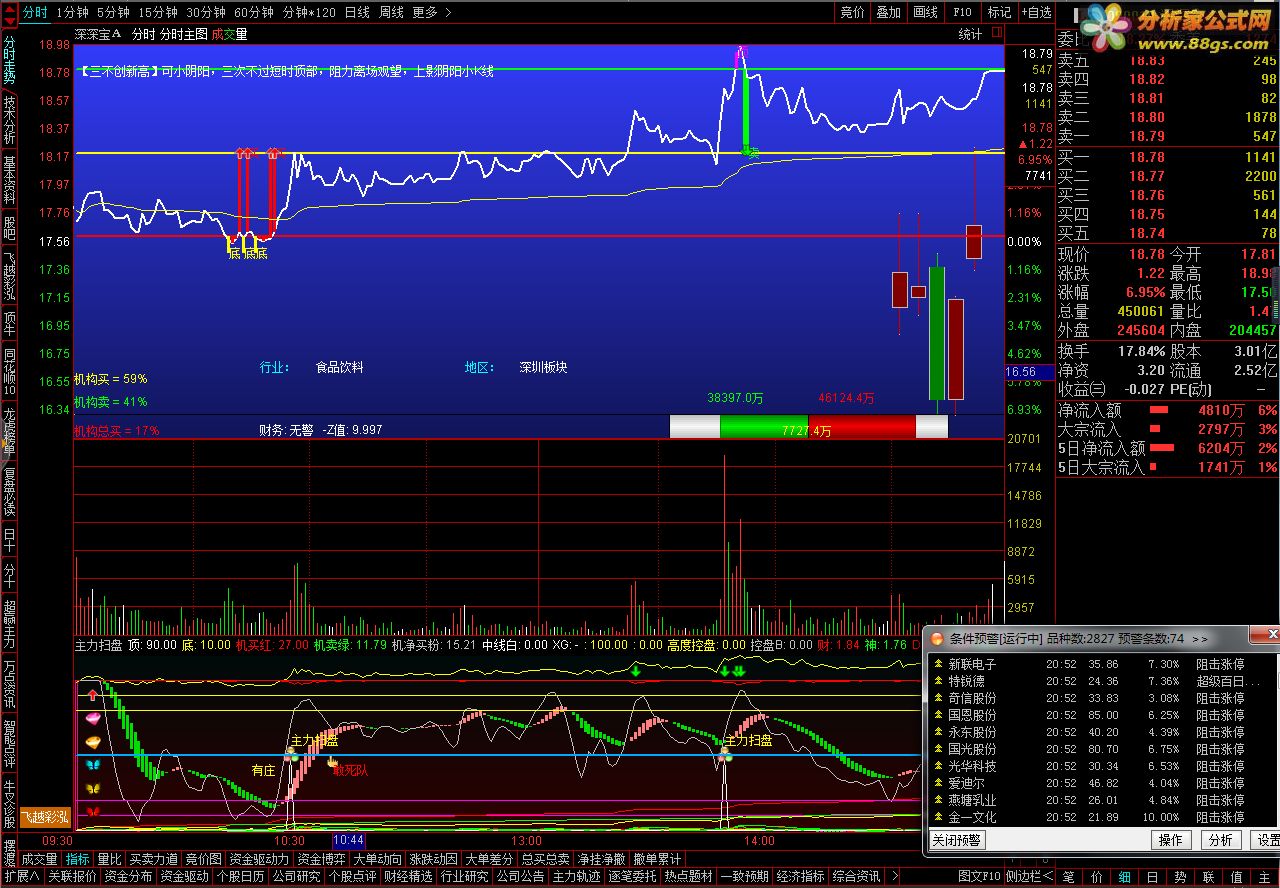Add stock with +自选 button
The height and width of the screenshot is (888, 1280).
pyautogui.click(x=1035, y=12)
